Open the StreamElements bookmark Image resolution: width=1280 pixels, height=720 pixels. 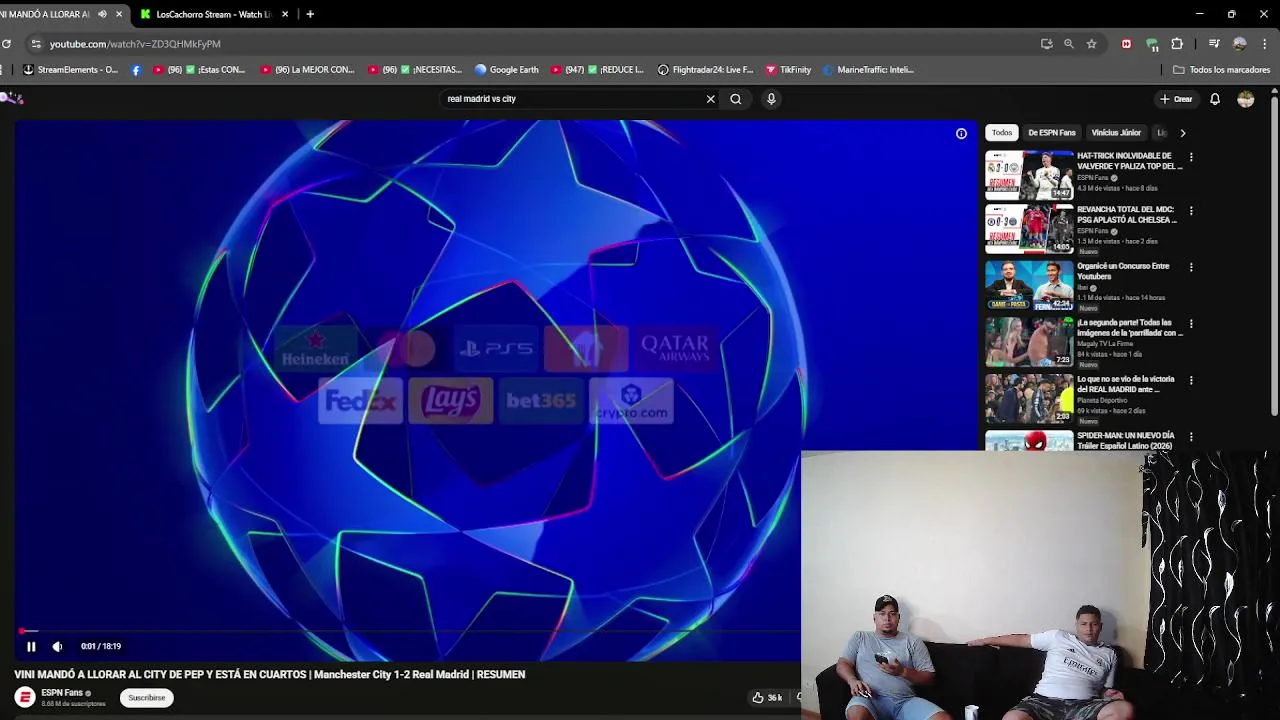tap(70, 70)
